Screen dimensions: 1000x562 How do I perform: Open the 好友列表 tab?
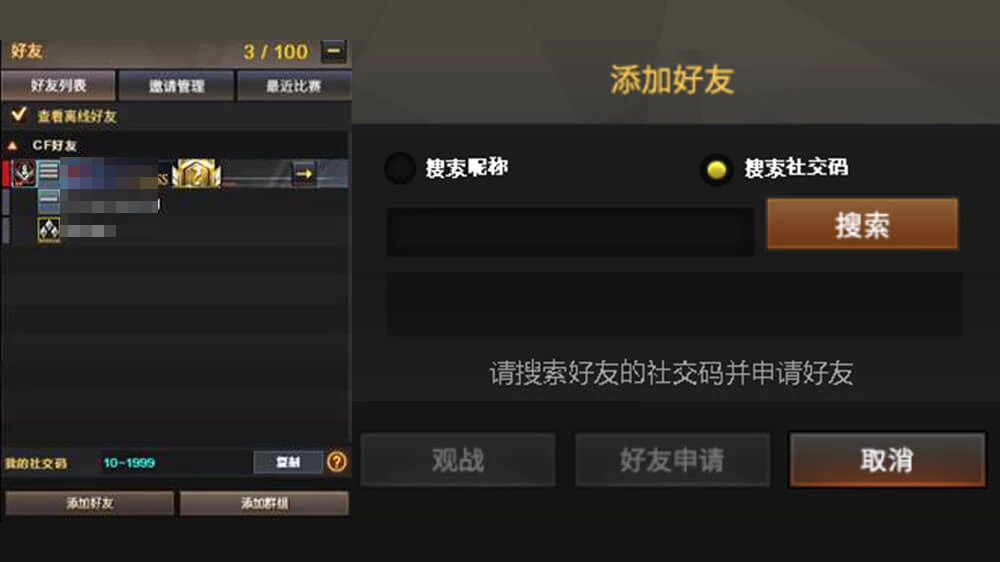point(59,85)
